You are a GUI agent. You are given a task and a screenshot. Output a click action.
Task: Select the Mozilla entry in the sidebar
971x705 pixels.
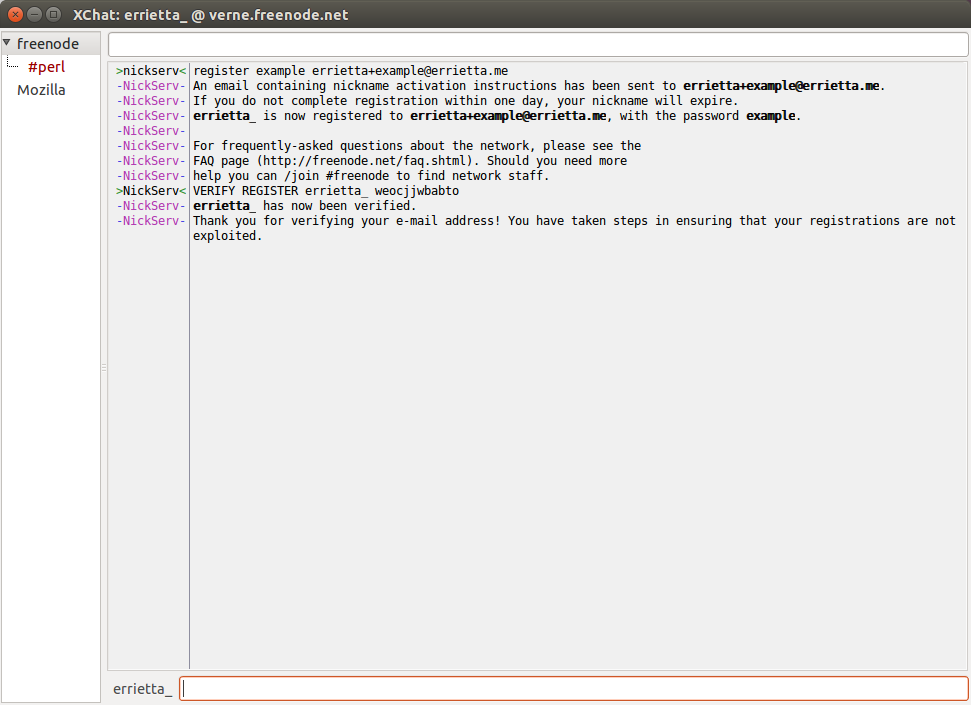coord(41,90)
